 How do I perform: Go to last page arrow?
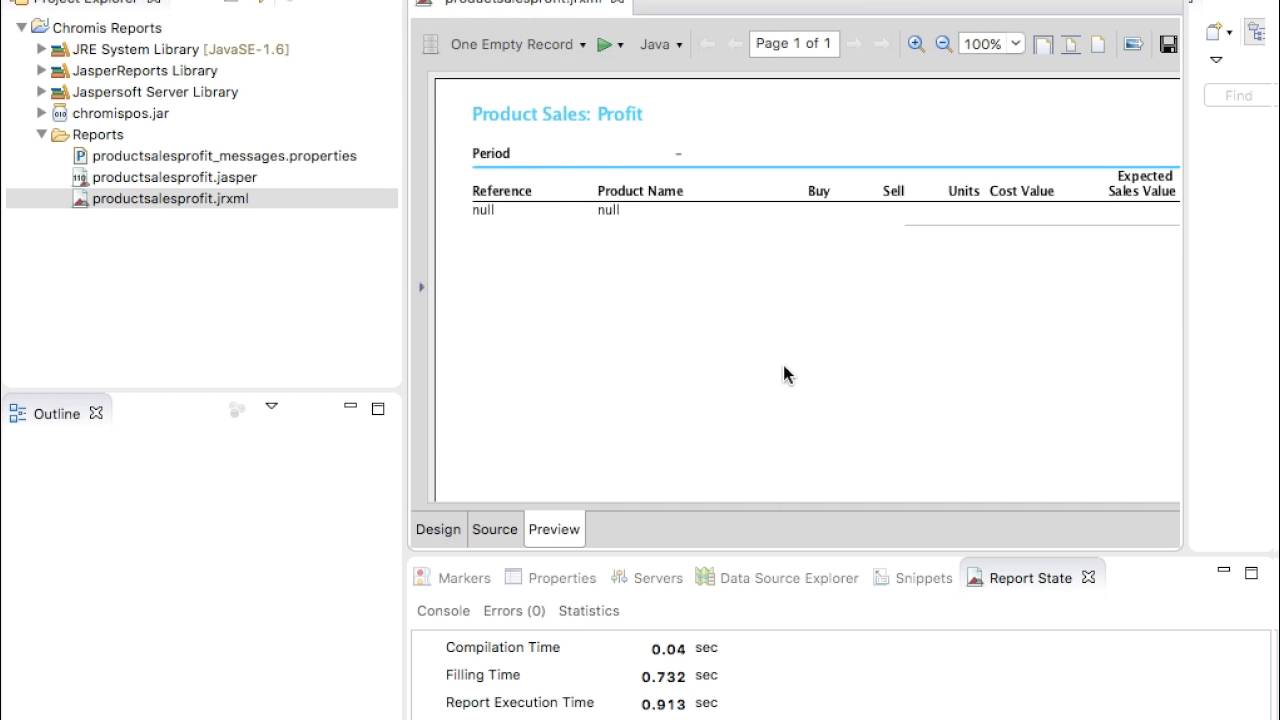point(881,44)
